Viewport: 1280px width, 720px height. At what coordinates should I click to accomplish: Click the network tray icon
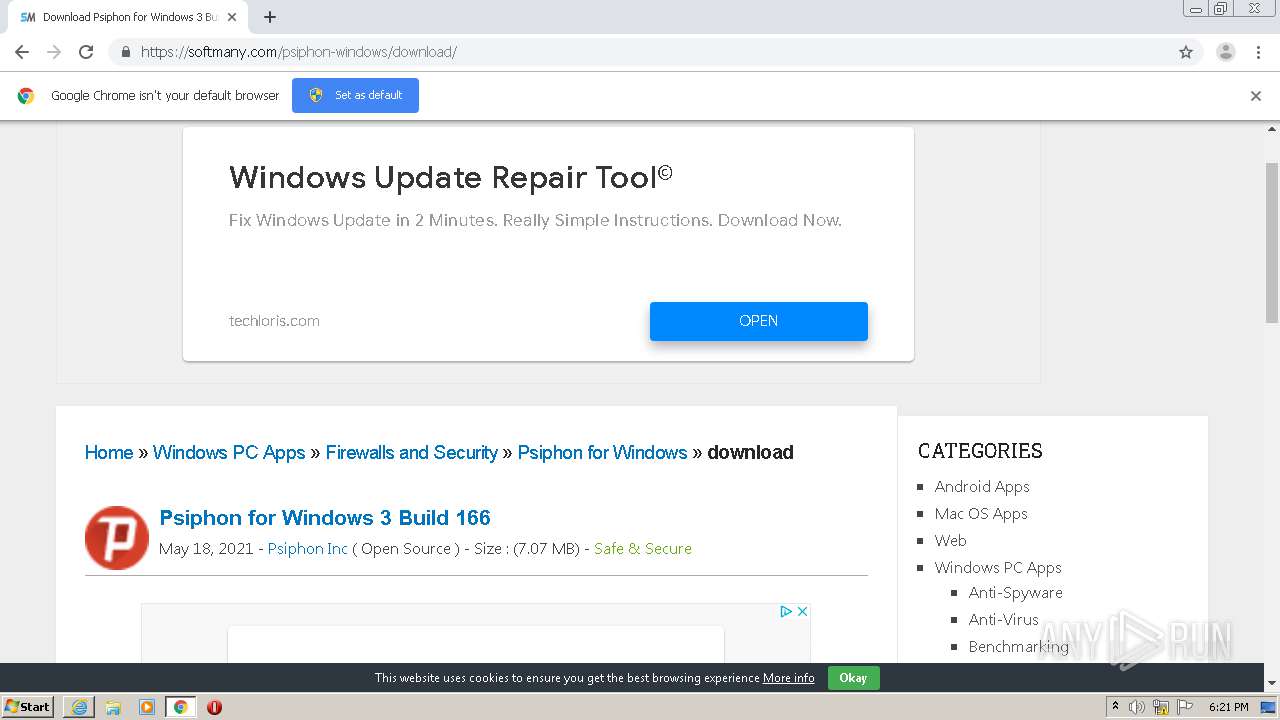coord(1161,707)
